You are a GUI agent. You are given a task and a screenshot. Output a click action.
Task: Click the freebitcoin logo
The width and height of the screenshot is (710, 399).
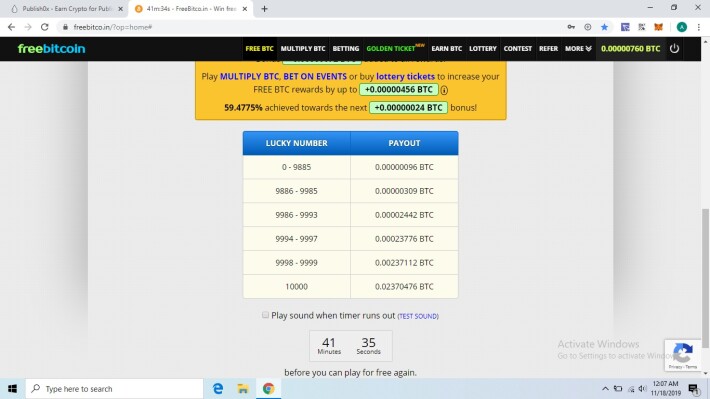click(51, 48)
